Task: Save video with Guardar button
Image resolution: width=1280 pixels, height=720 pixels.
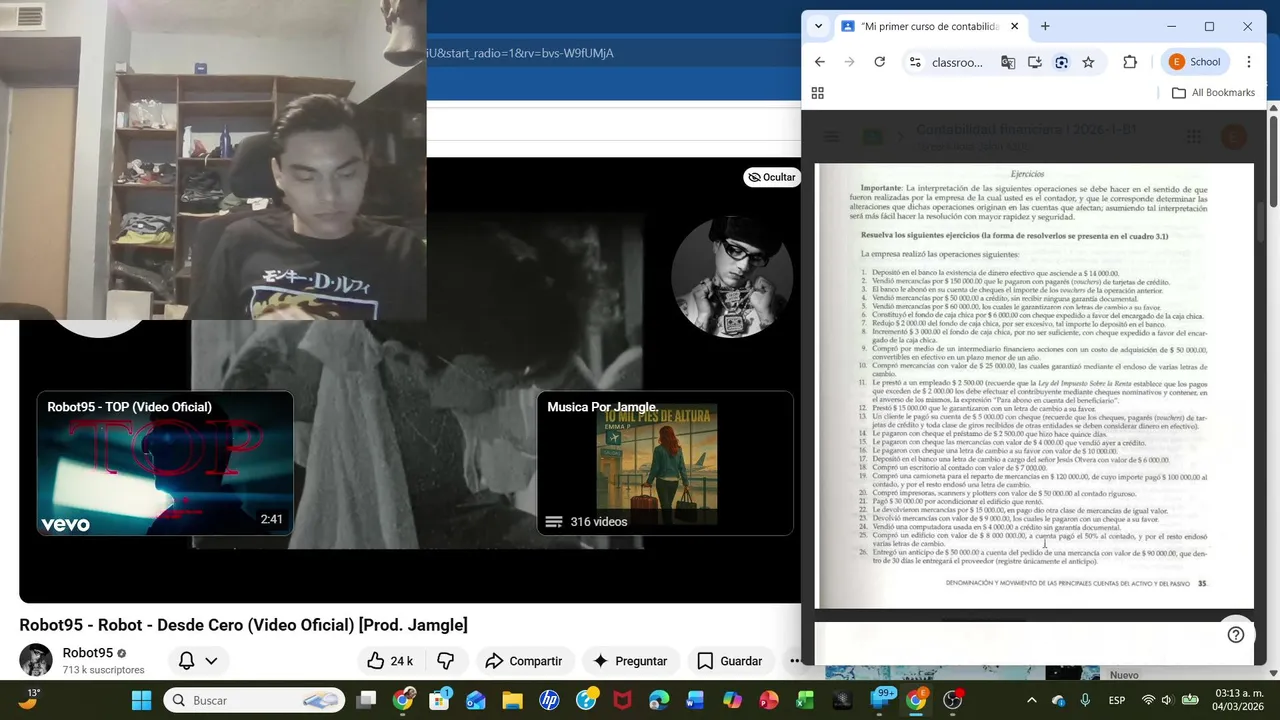Action: coord(730,661)
